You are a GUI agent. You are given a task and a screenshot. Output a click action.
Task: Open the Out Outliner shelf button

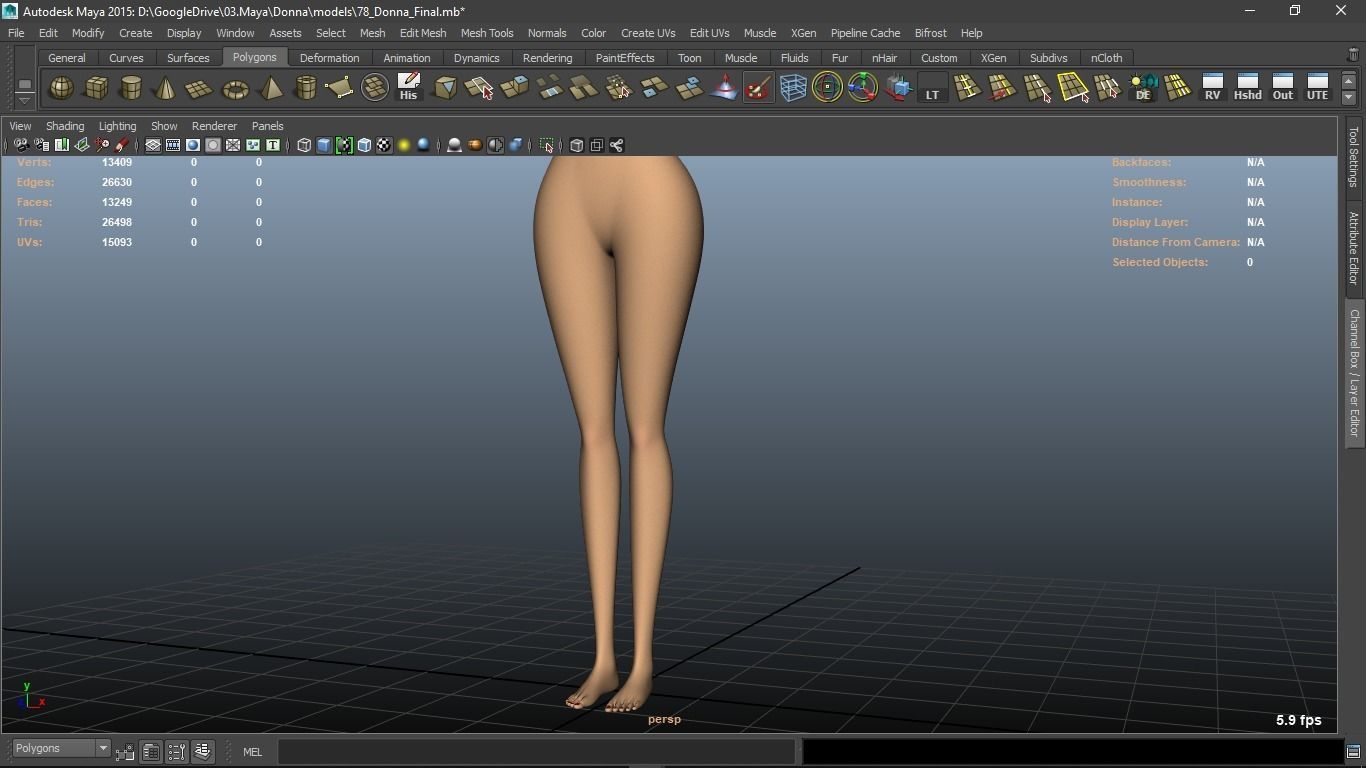click(x=1282, y=88)
